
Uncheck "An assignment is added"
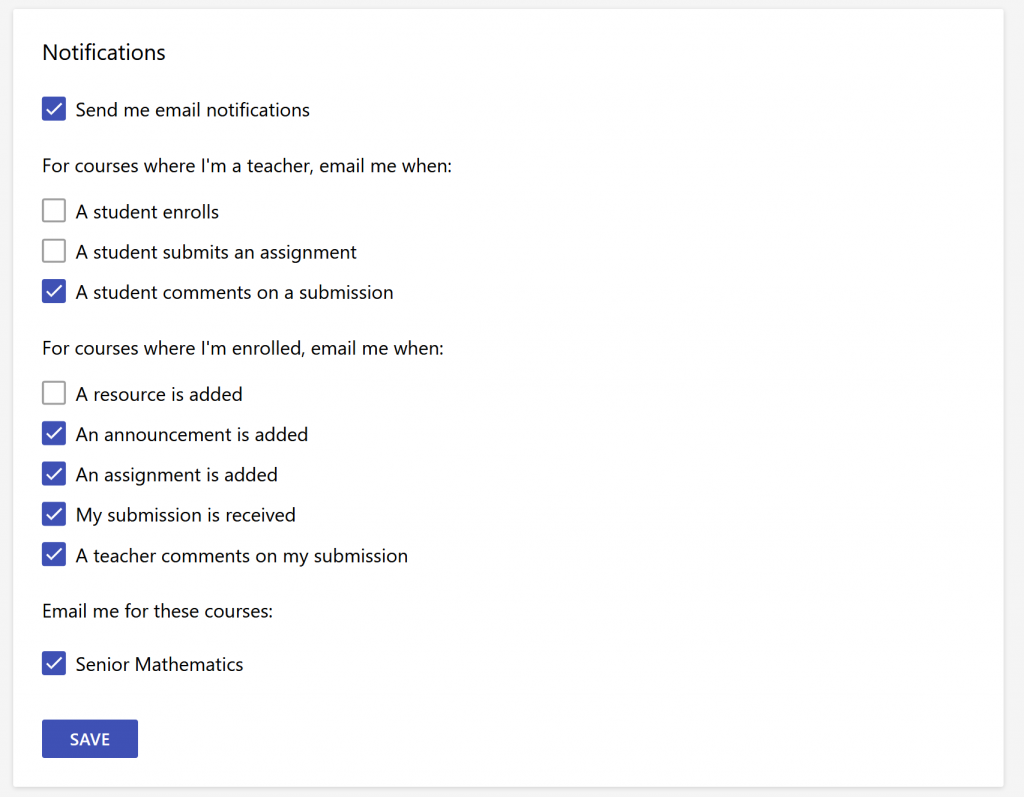(x=54, y=473)
